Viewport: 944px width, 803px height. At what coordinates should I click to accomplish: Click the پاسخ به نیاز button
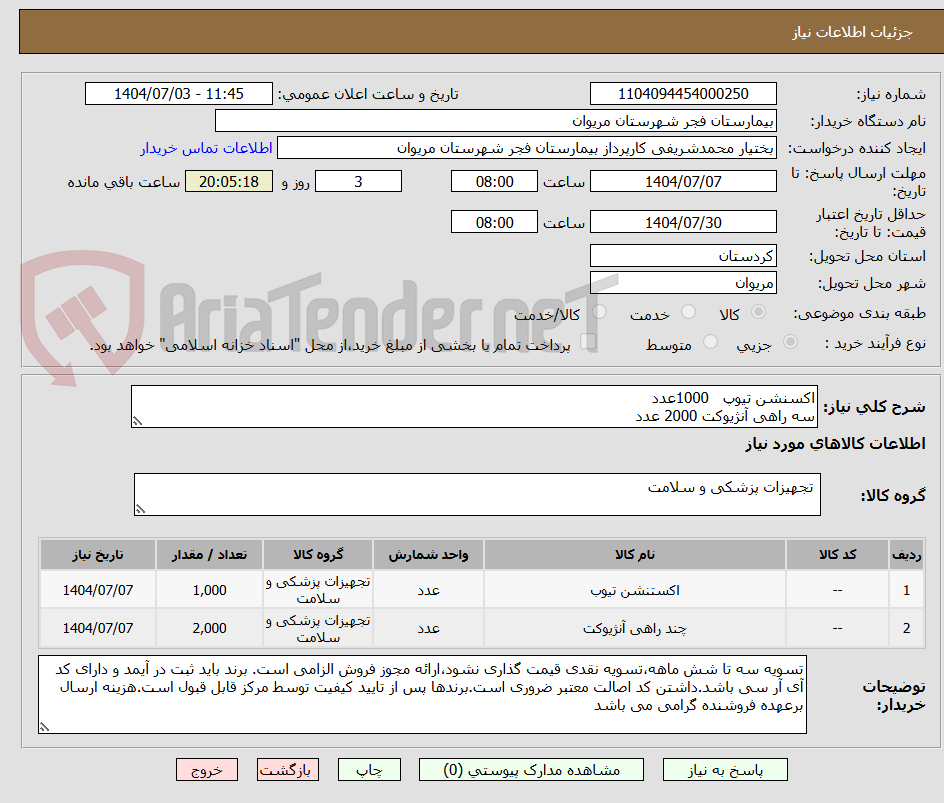click(725, 769)
